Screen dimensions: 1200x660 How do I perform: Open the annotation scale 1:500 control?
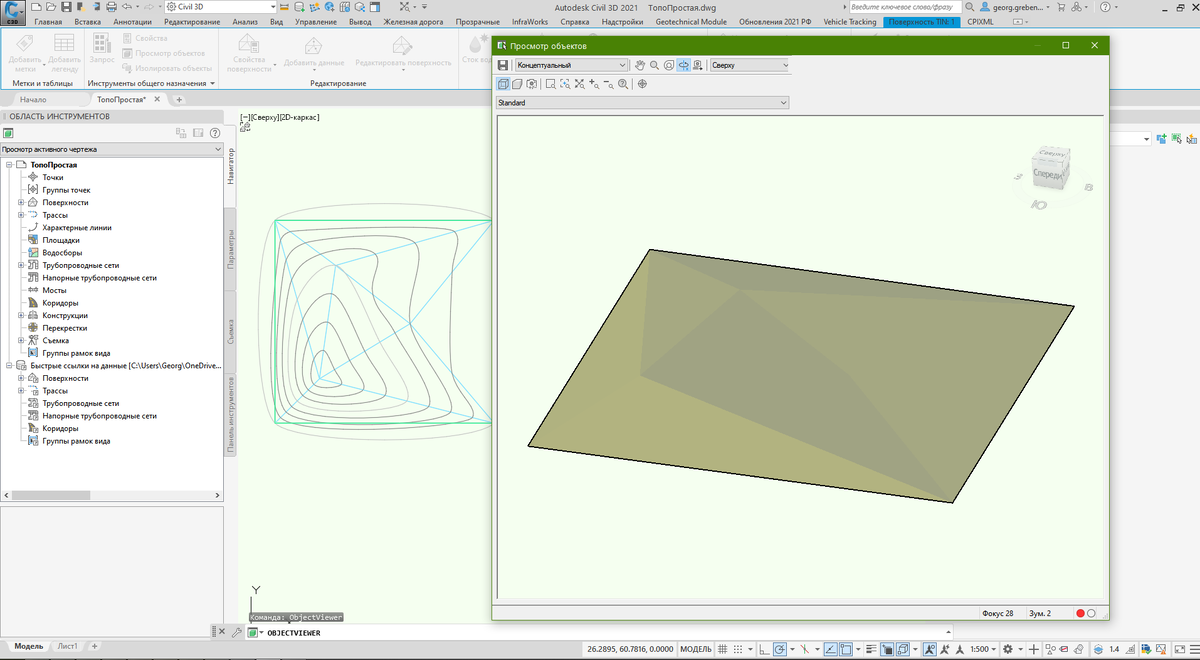(981, 648)
